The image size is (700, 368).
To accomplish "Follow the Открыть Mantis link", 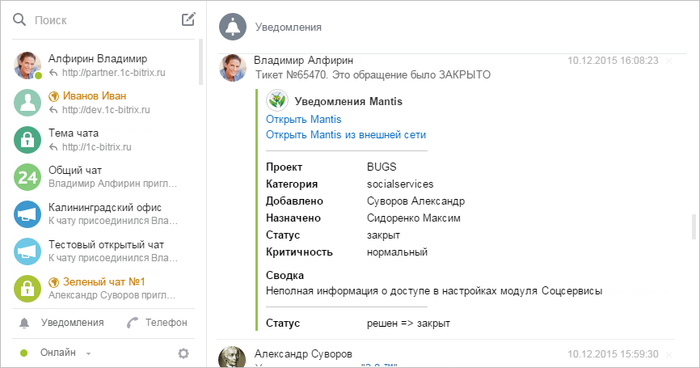I will 304,119.
